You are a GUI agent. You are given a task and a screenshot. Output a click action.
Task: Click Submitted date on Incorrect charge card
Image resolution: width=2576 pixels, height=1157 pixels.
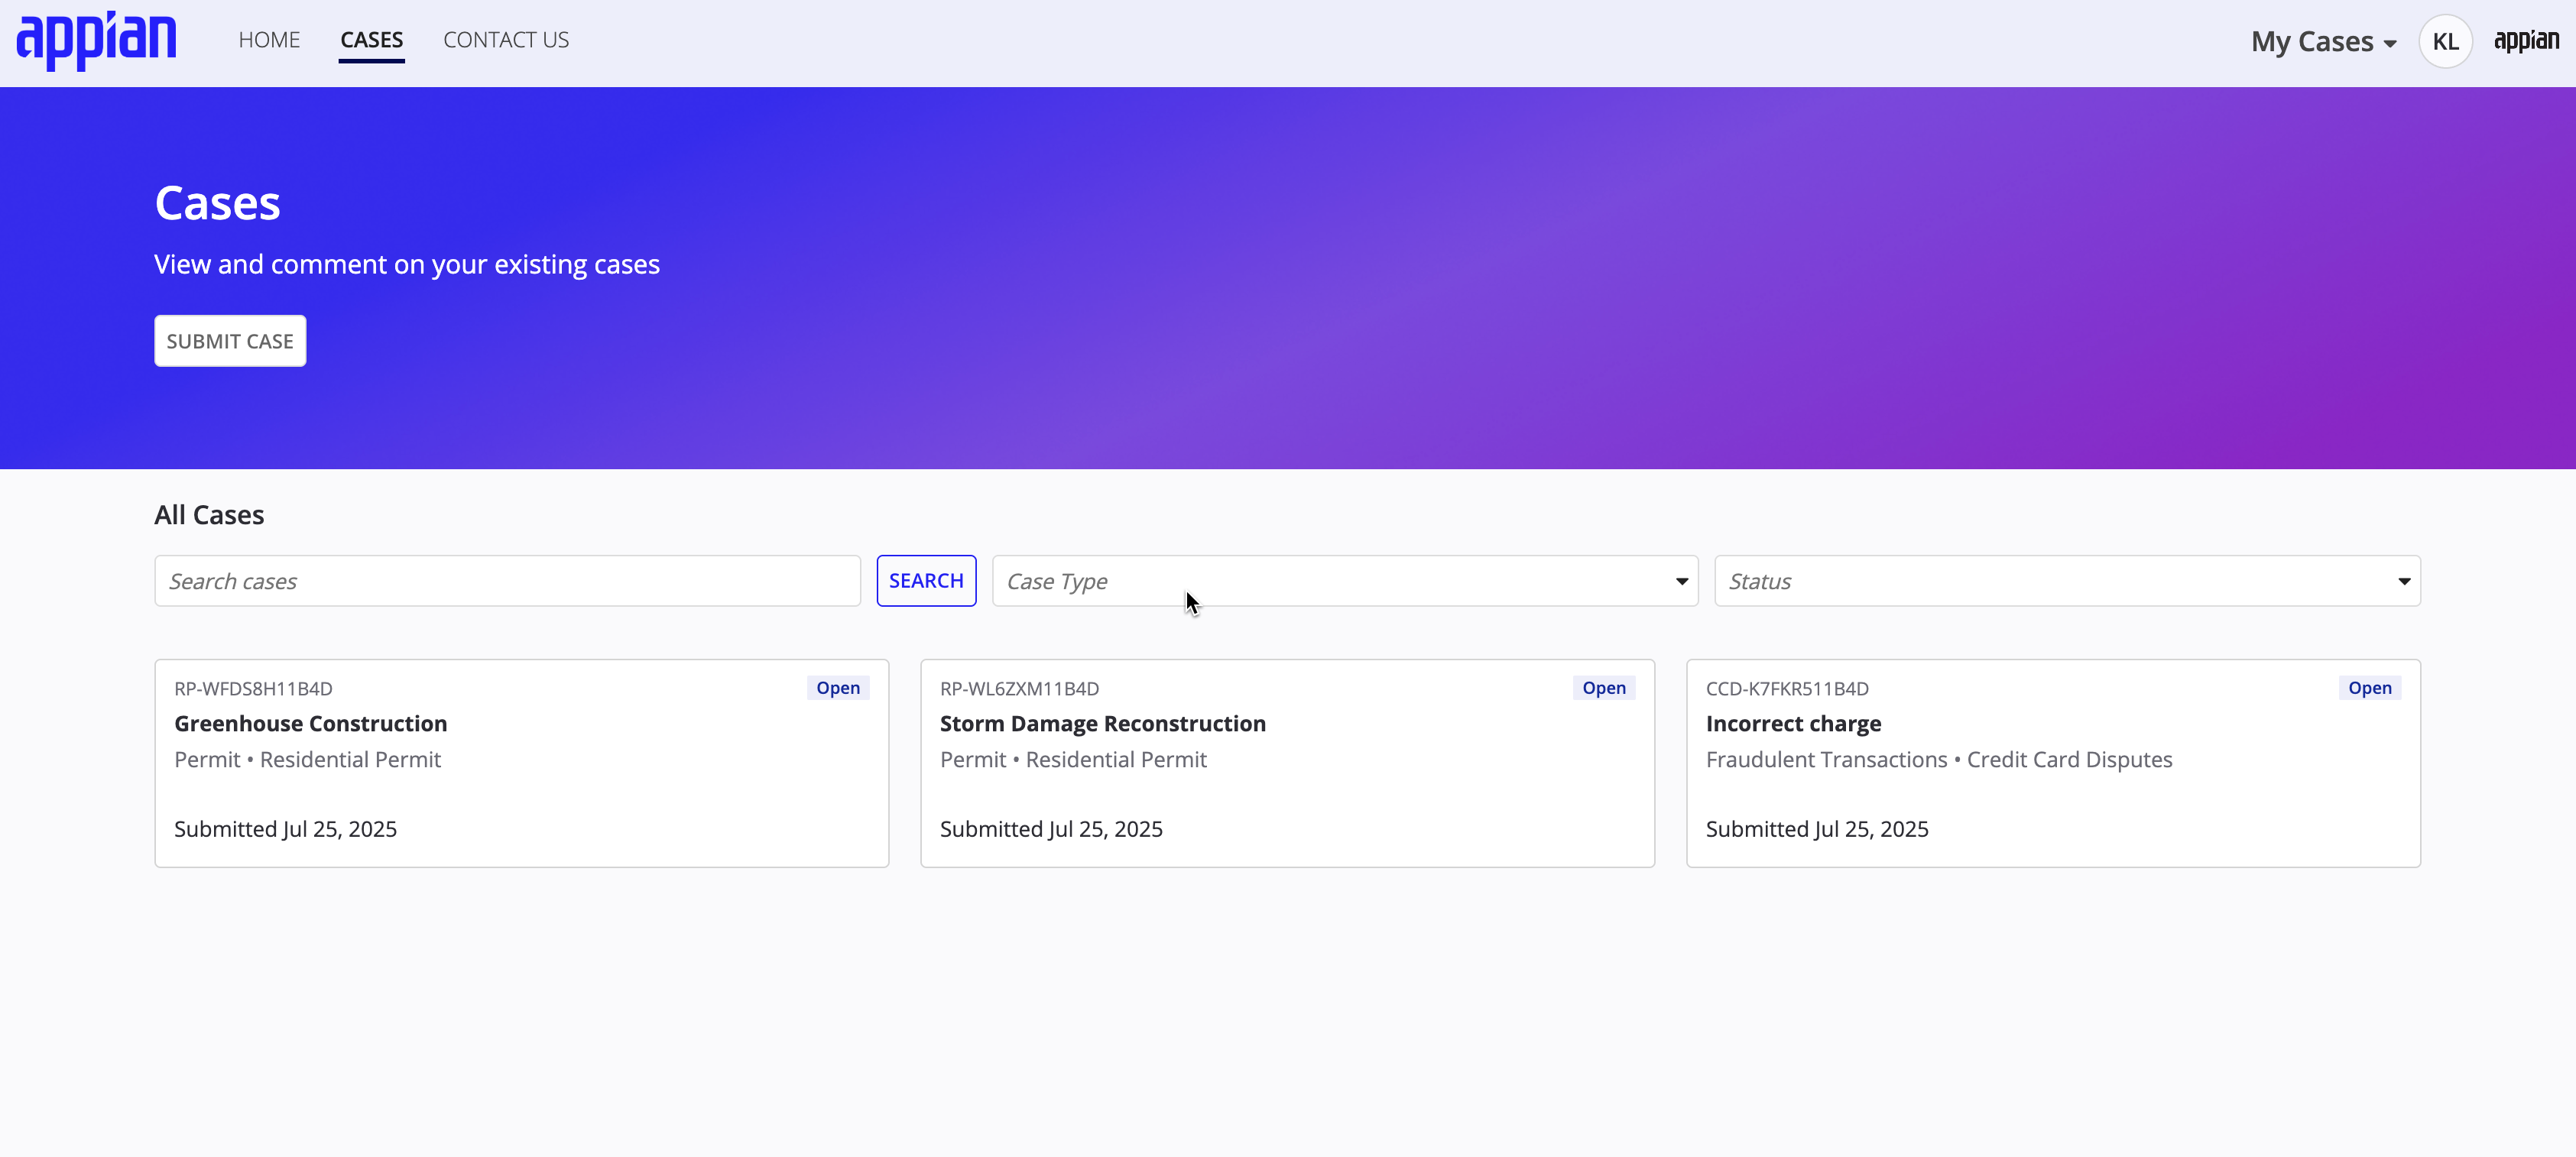click(x=1816, y=829)
